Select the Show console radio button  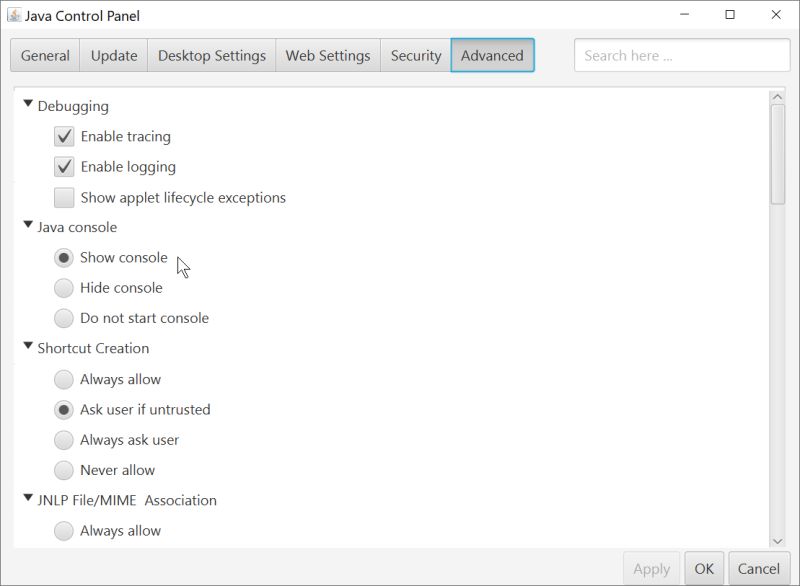(64, 258)
